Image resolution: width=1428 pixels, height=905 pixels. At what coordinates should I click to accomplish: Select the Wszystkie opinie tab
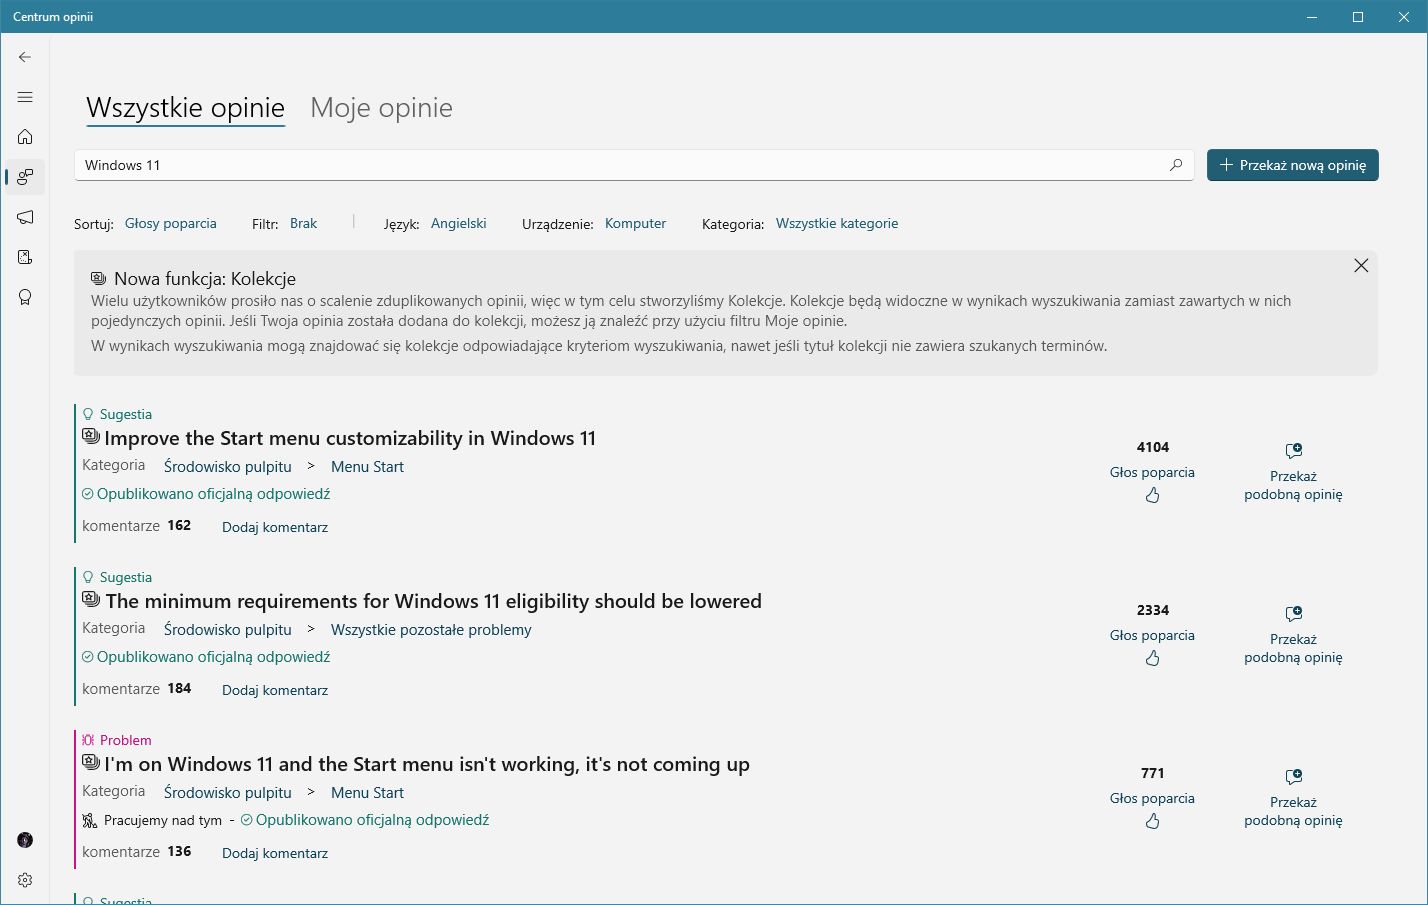[185, 108]
